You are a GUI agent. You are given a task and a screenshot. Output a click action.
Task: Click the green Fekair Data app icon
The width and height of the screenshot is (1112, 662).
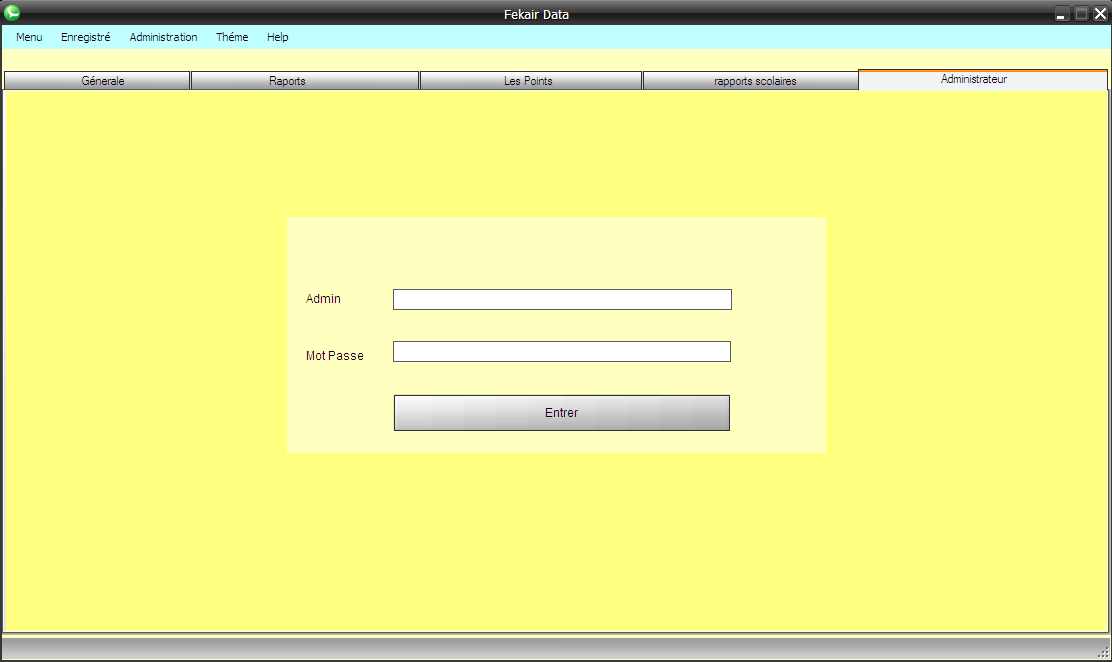(x=12, y=12)
